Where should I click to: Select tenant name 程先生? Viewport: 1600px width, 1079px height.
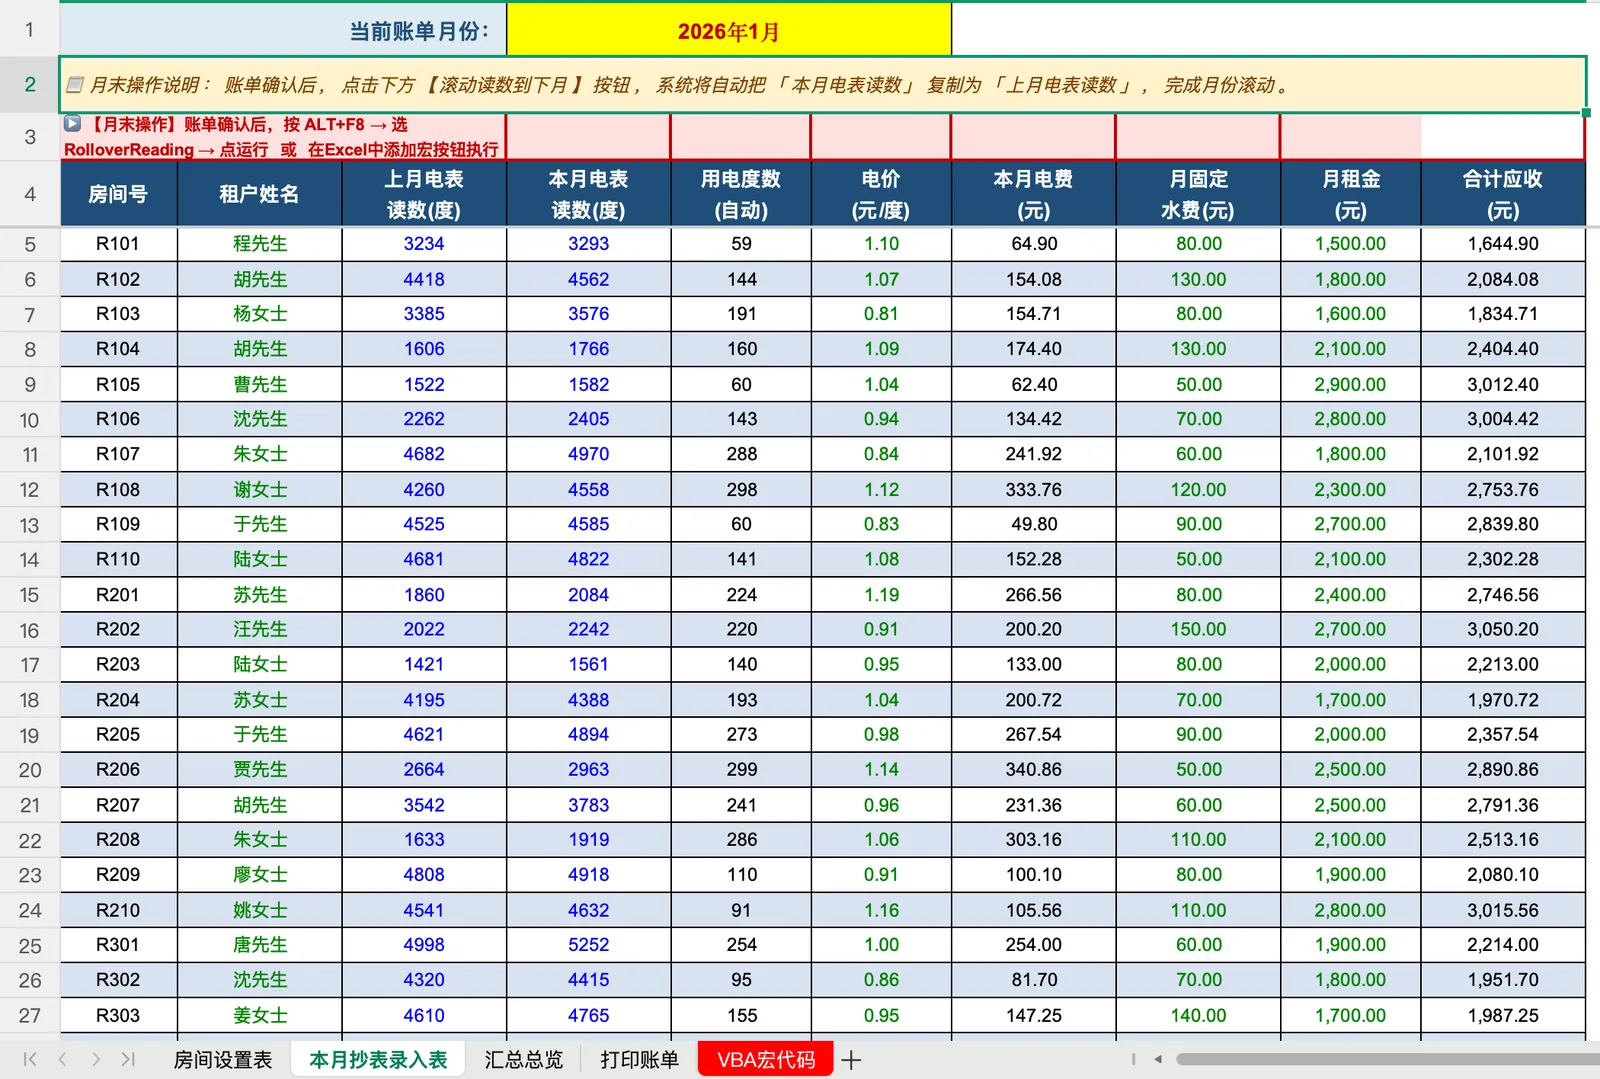point(260,244)
